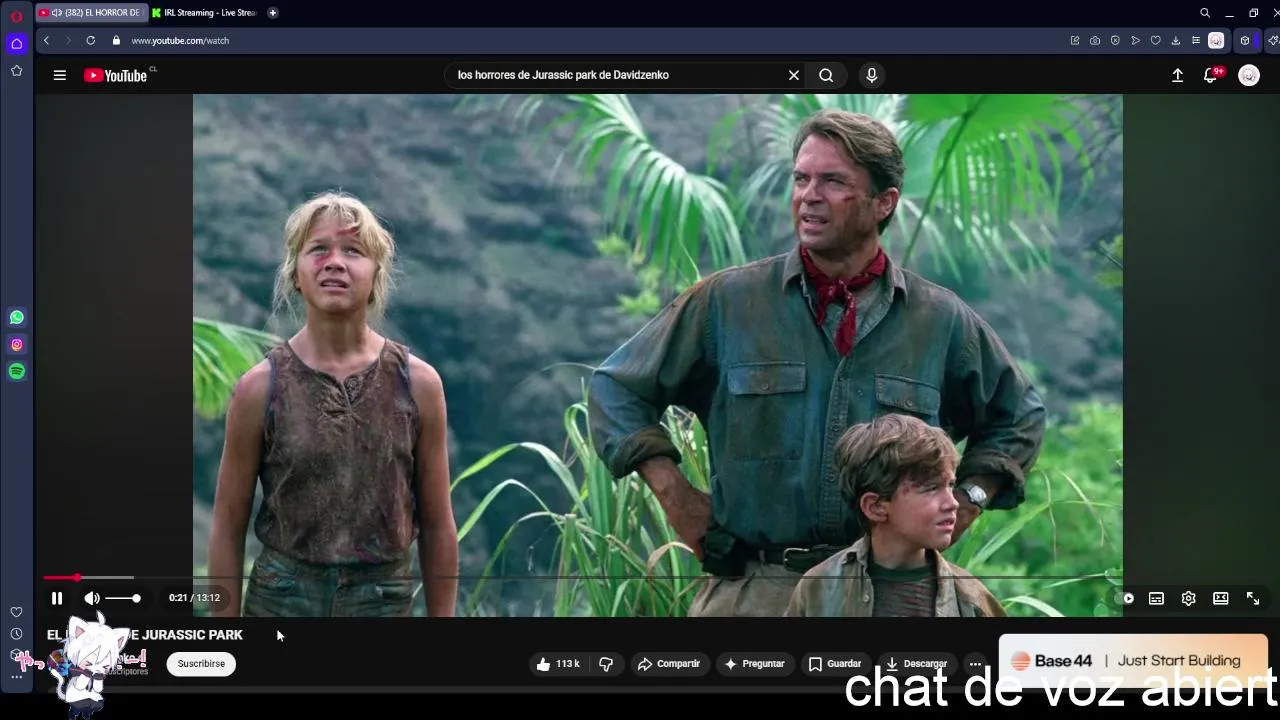1280x720 pixels.
Task: Open the sidebar three-dot setup menu
Action: [x=16, y=677]
